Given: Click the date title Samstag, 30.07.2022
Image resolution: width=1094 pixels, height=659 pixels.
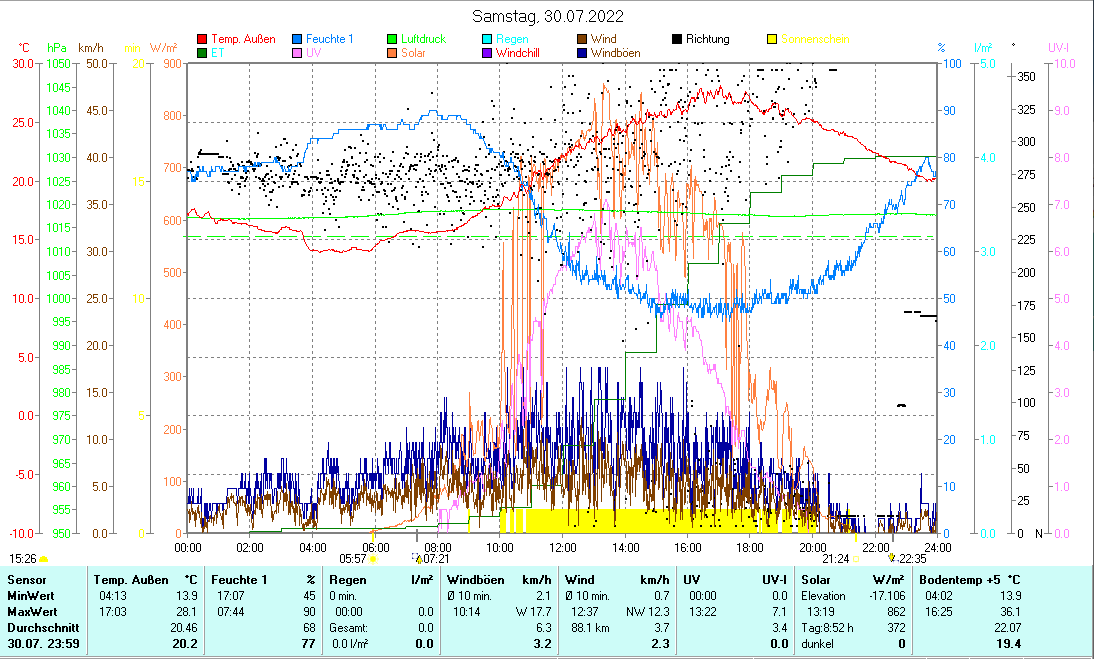Looking at the screenshot, I should coord(547,17).
